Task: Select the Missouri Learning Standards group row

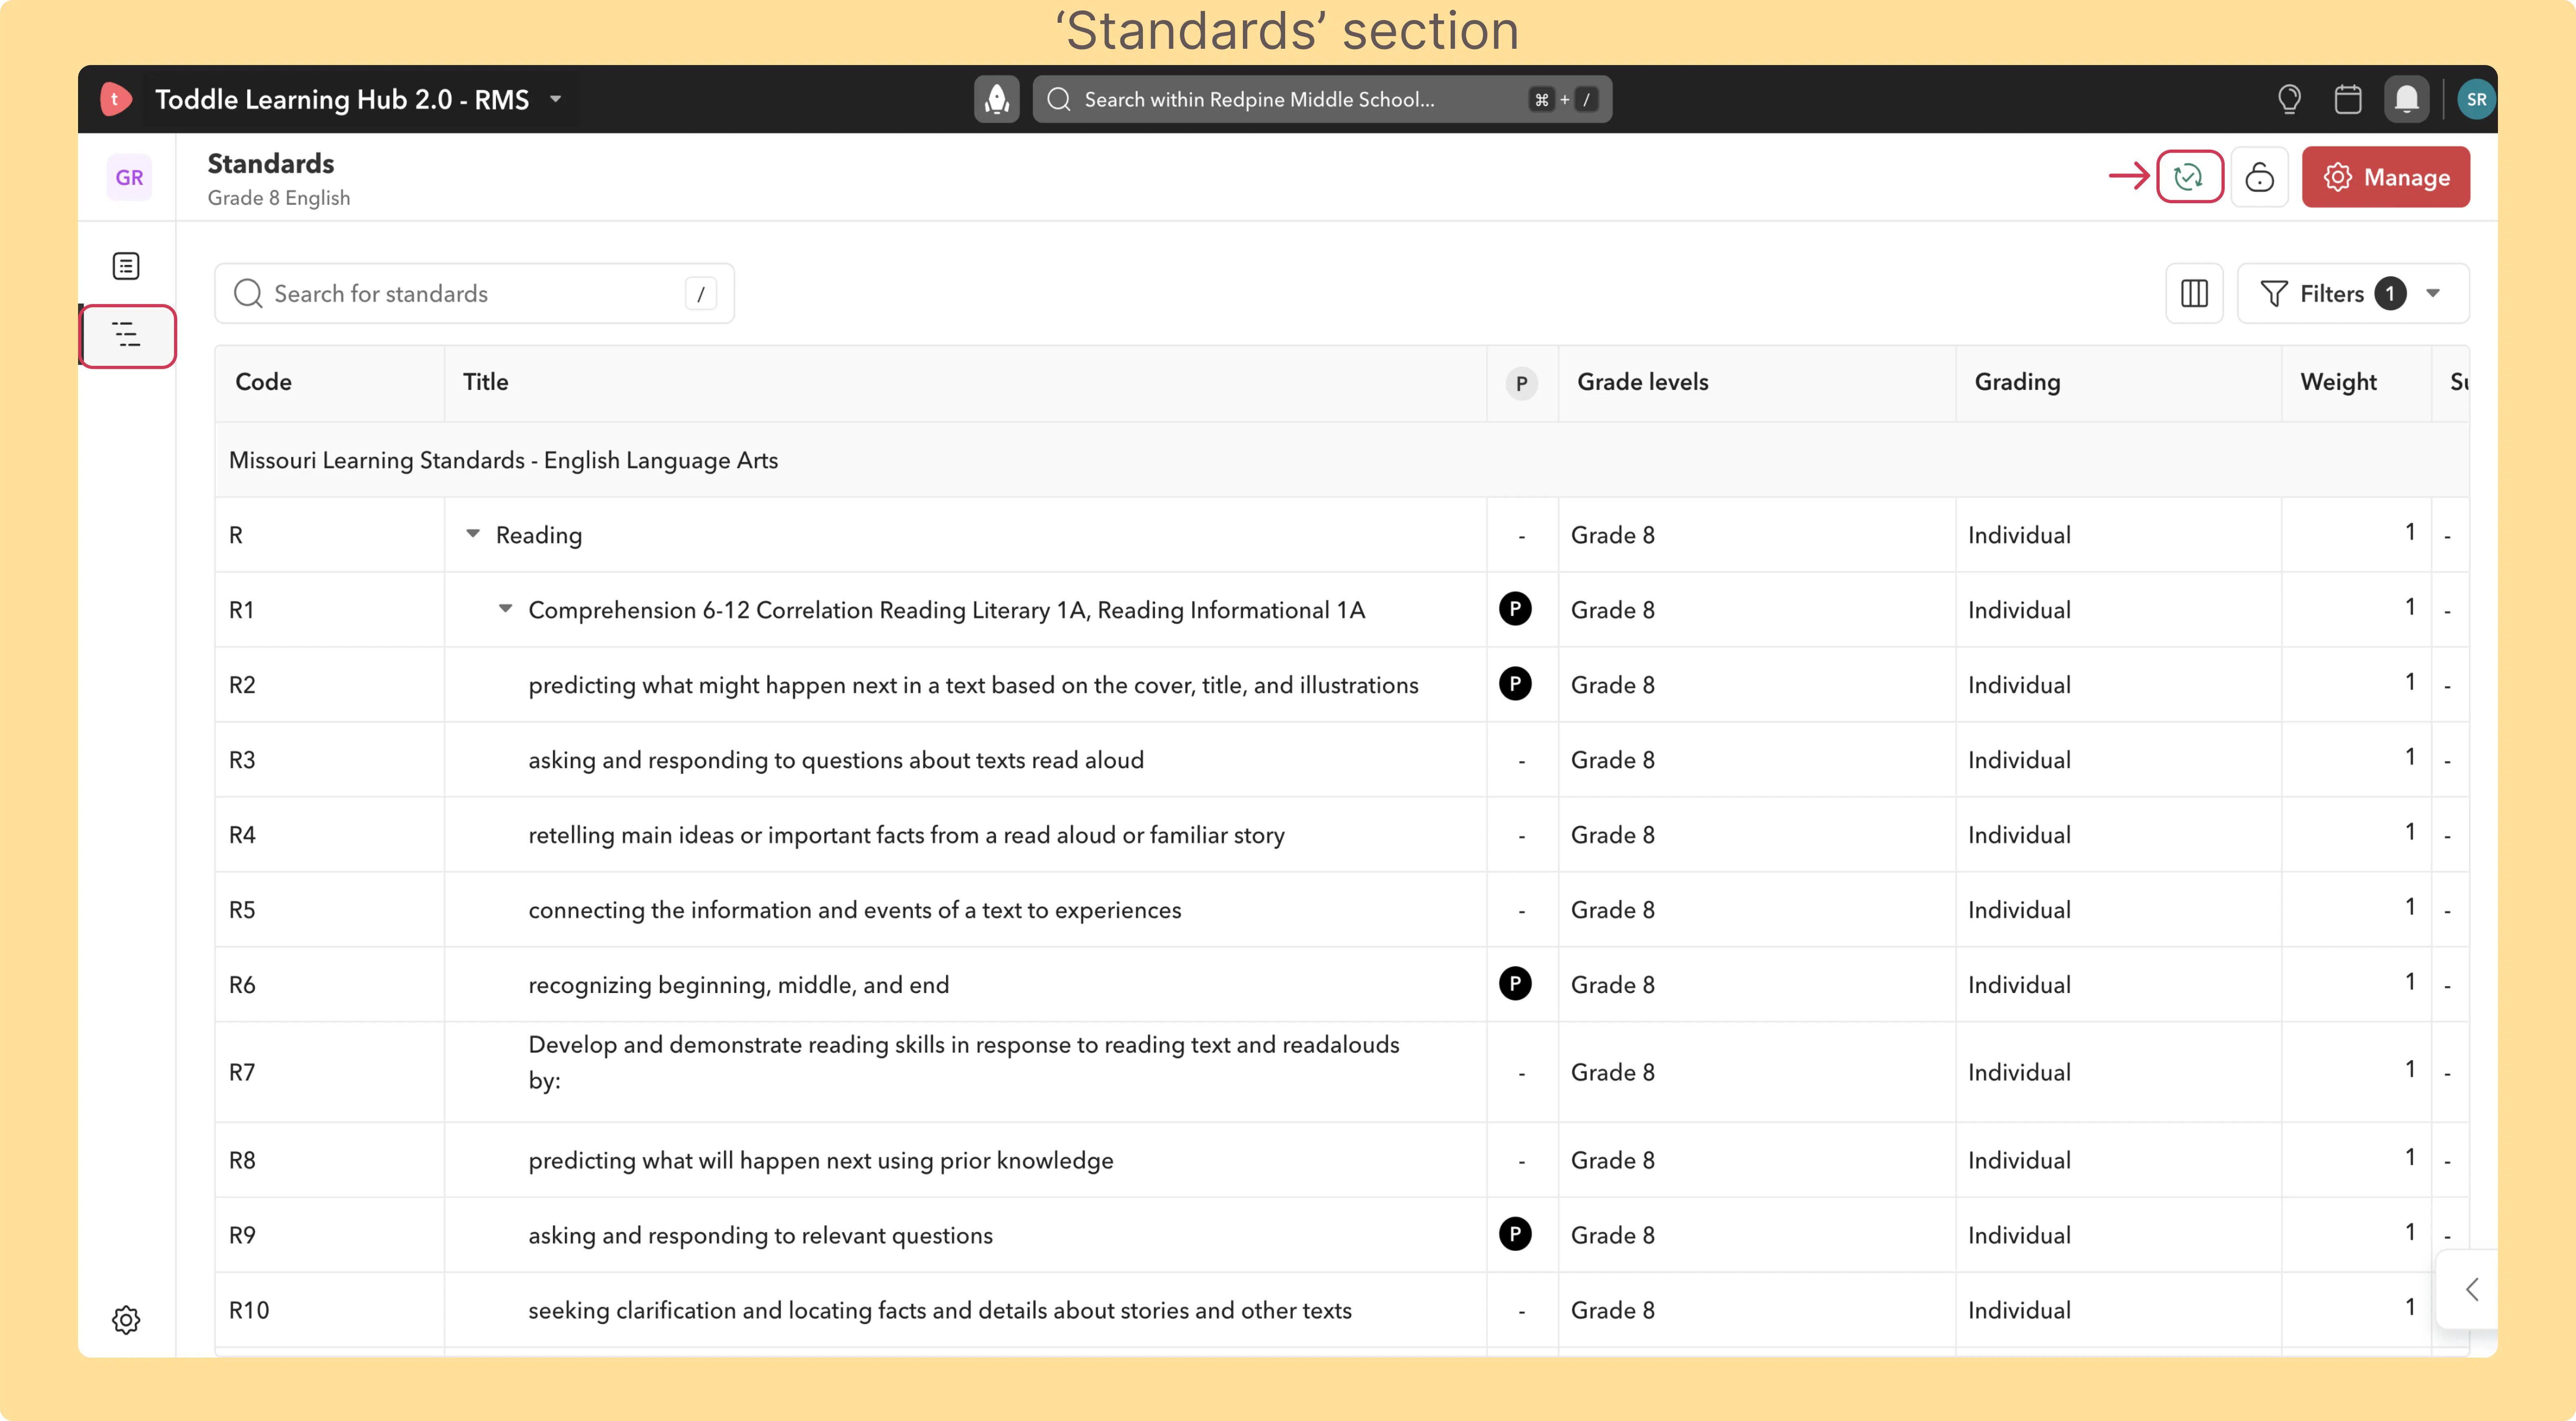Action: pyautogui.click(x=1342, y=460)
